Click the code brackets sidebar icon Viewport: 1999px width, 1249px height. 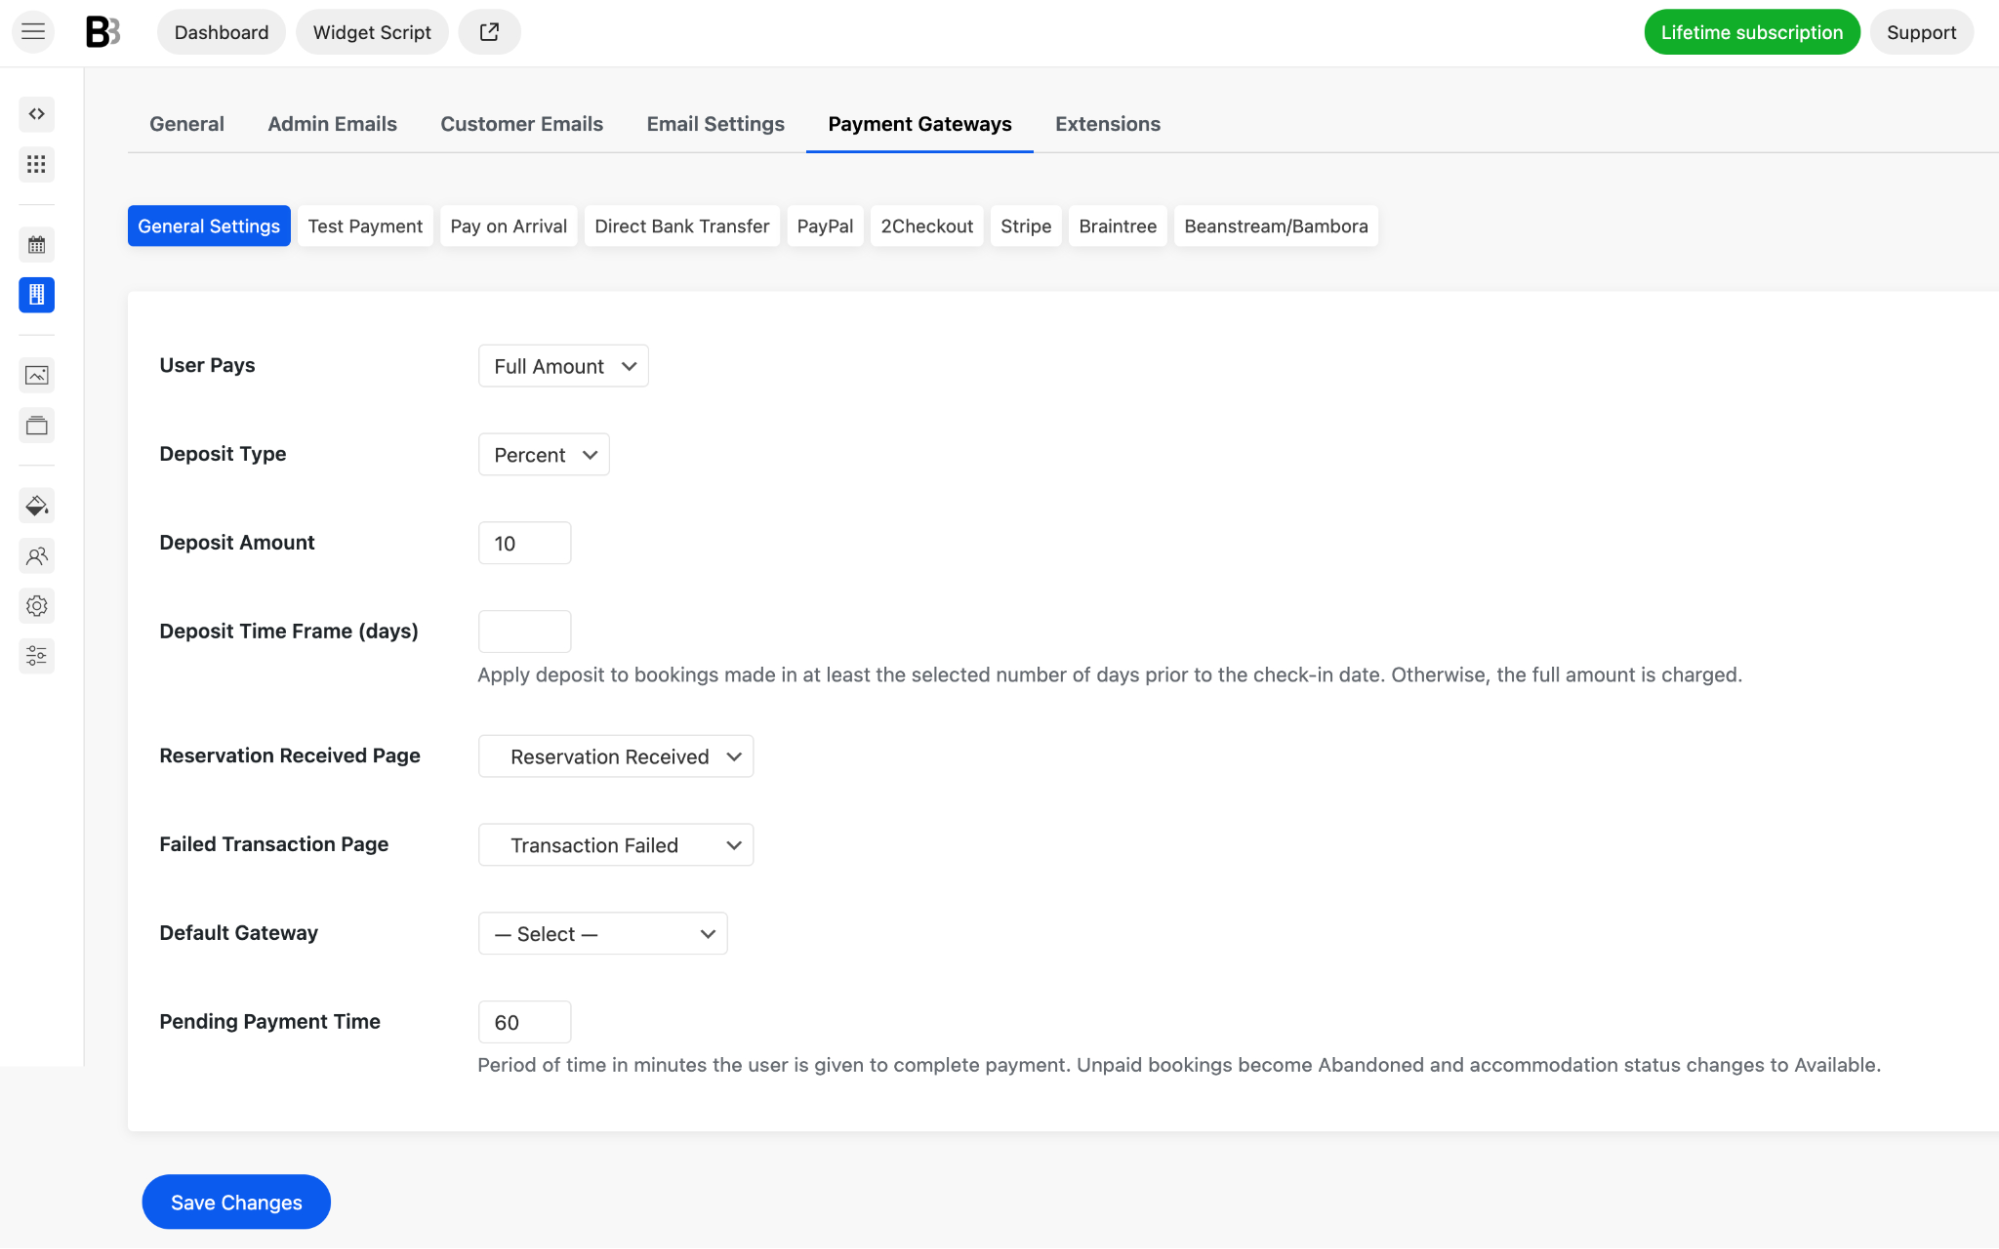(x=37, y=114)
